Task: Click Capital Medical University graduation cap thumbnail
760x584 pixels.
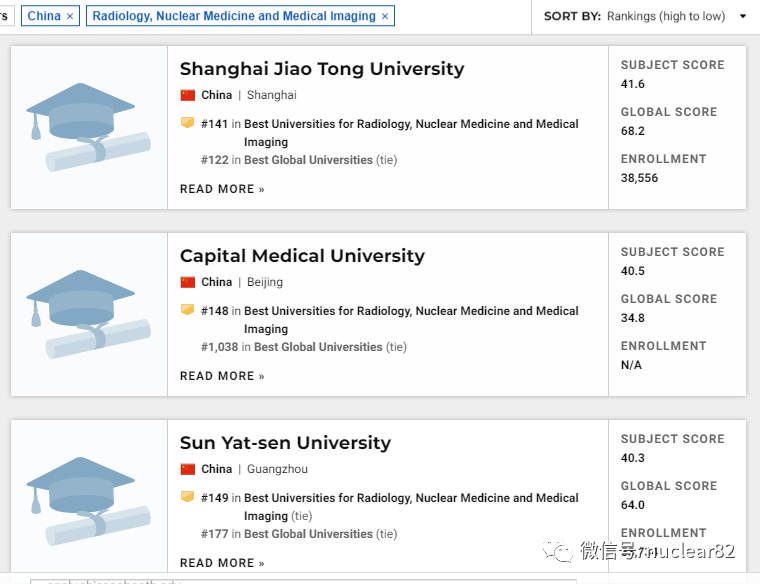Action: click(x=88, y=315)
